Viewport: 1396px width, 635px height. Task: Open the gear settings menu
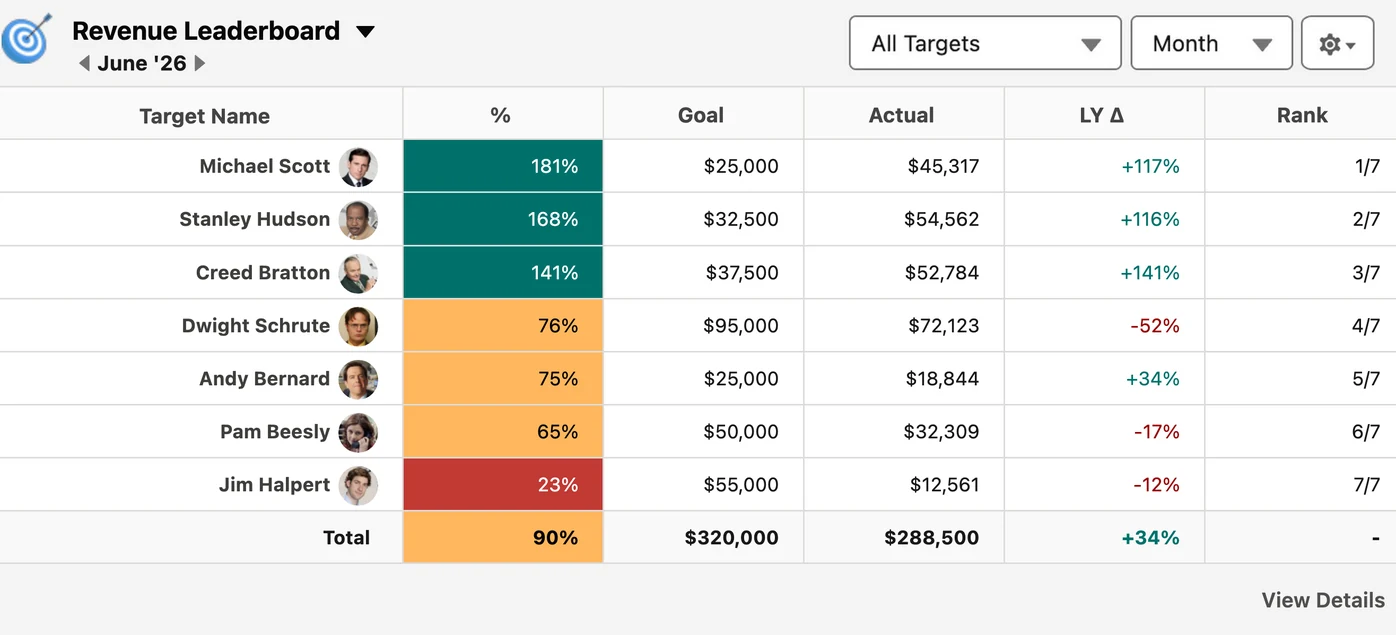pos(1337,43)
